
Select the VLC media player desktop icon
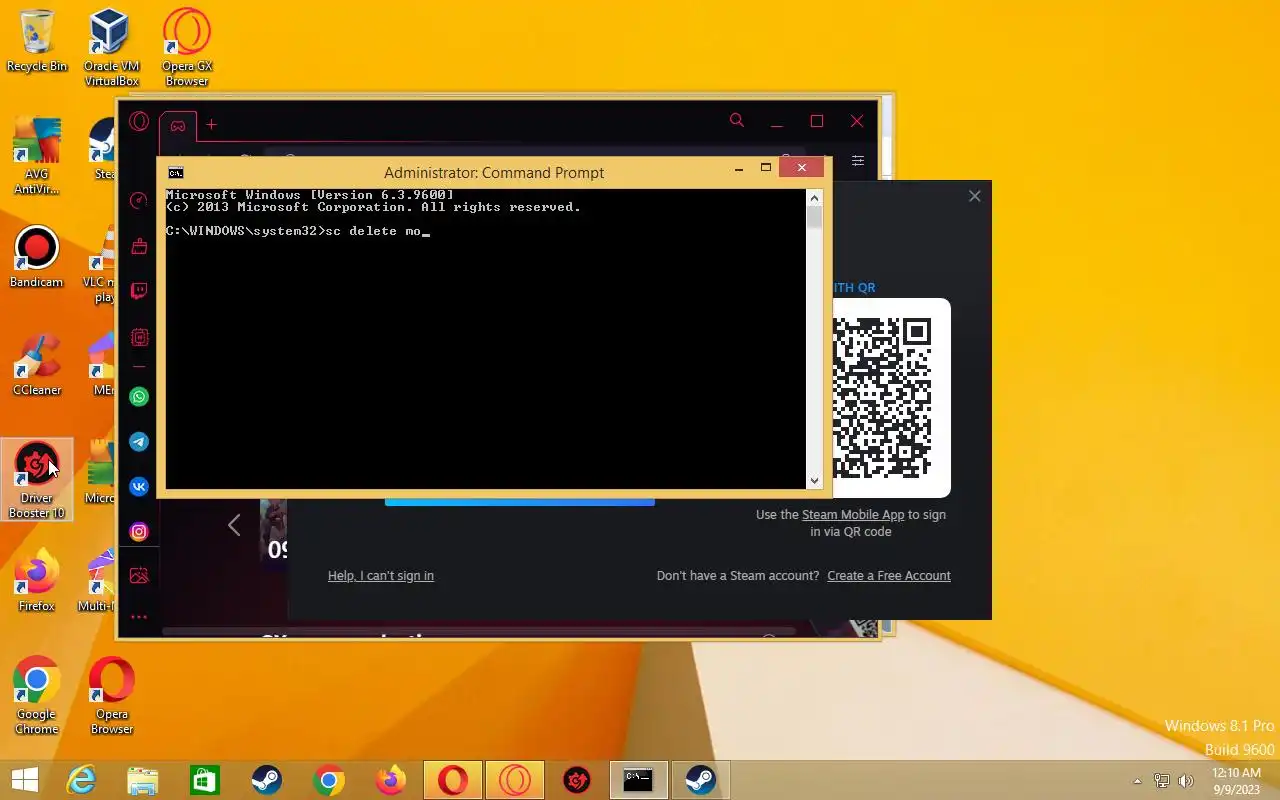point(100,264)
